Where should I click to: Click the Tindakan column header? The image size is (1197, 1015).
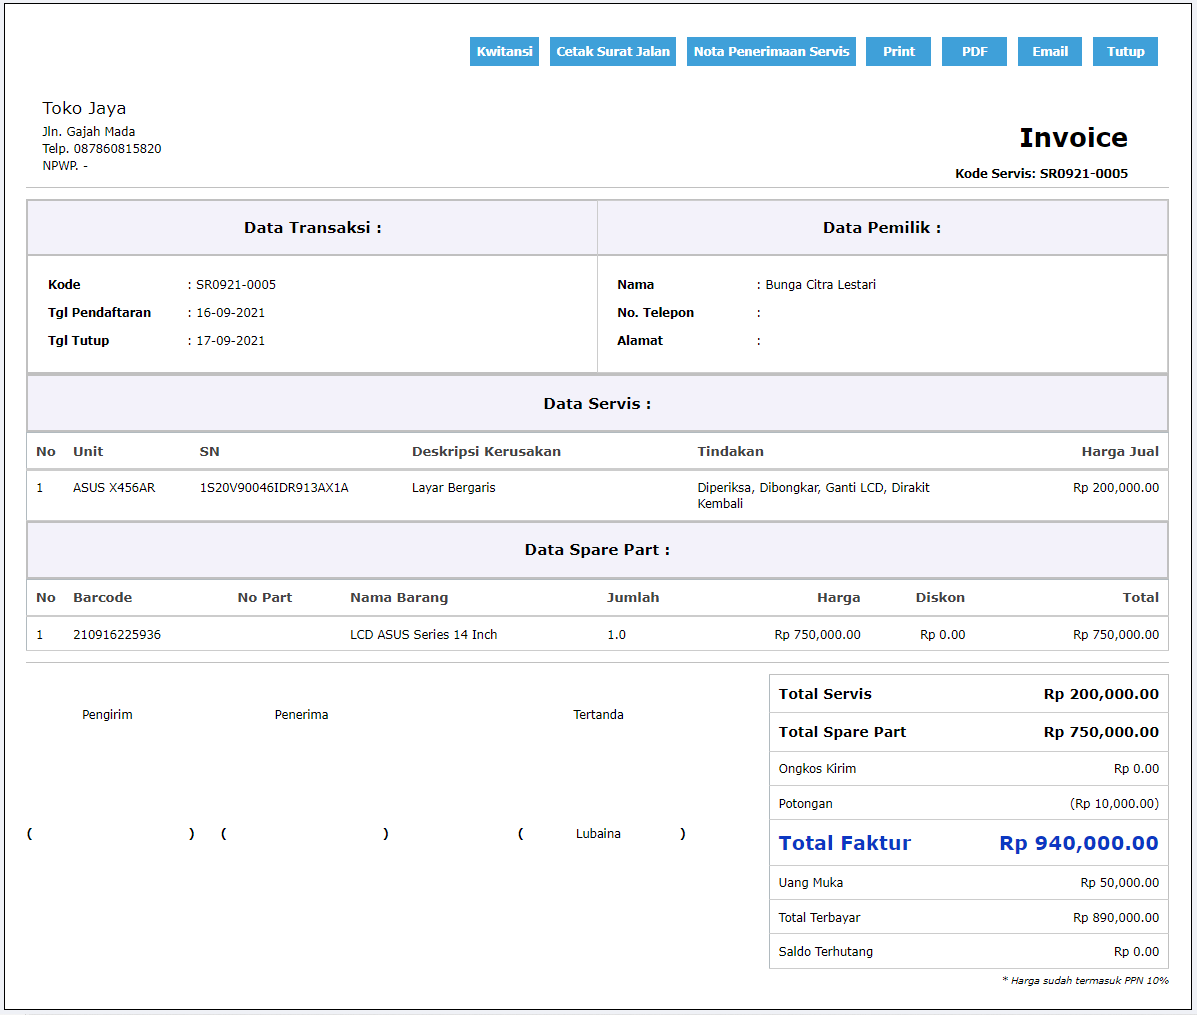(x=731, y=452)
